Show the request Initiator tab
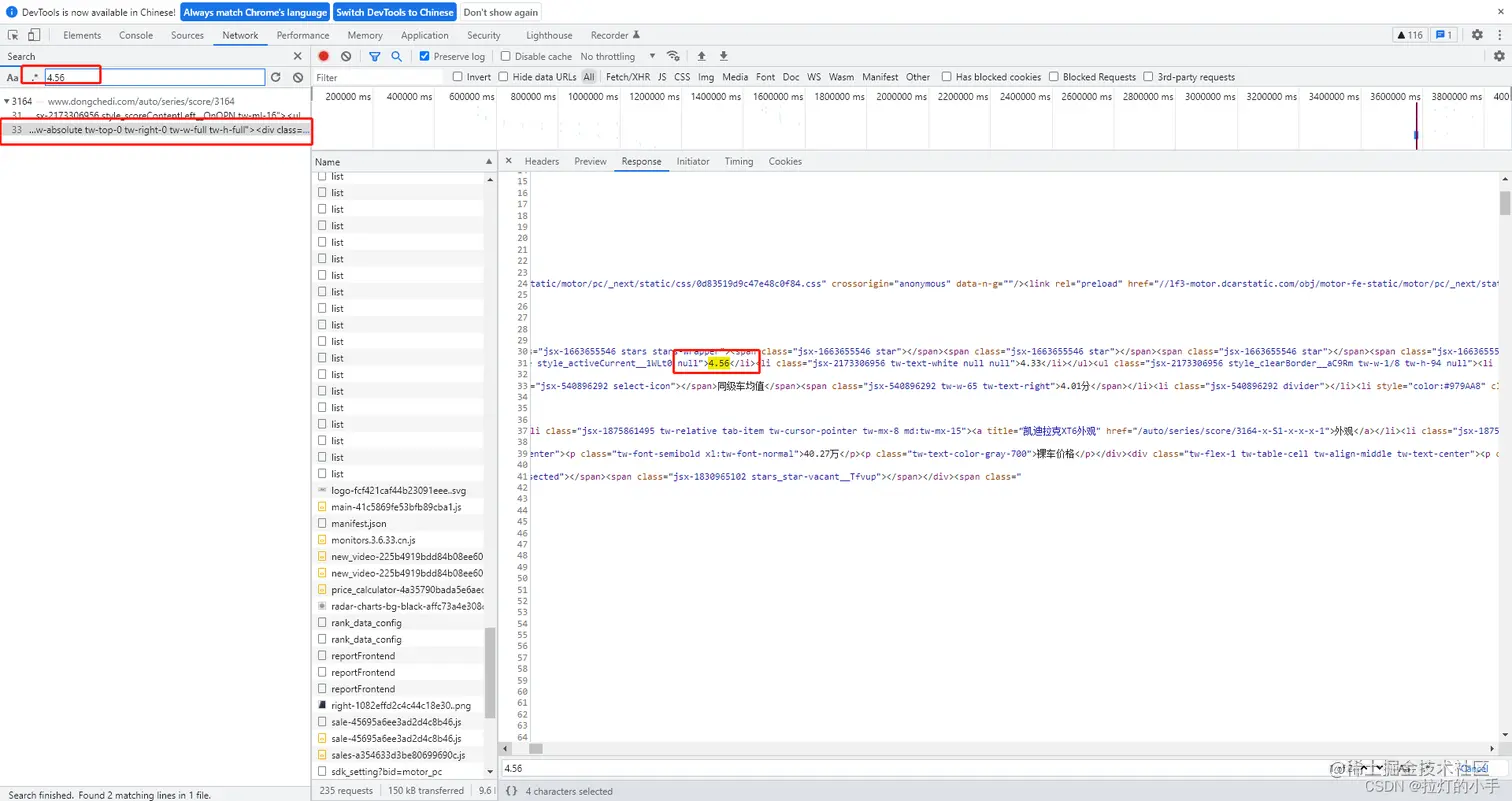 693,161
